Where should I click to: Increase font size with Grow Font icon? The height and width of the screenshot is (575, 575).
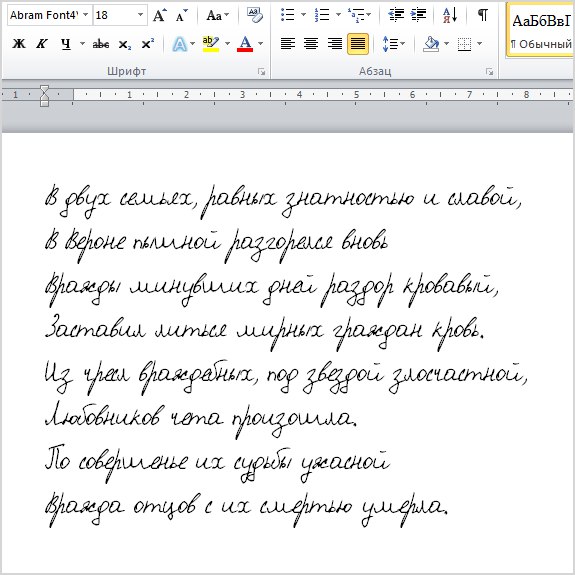159,15
